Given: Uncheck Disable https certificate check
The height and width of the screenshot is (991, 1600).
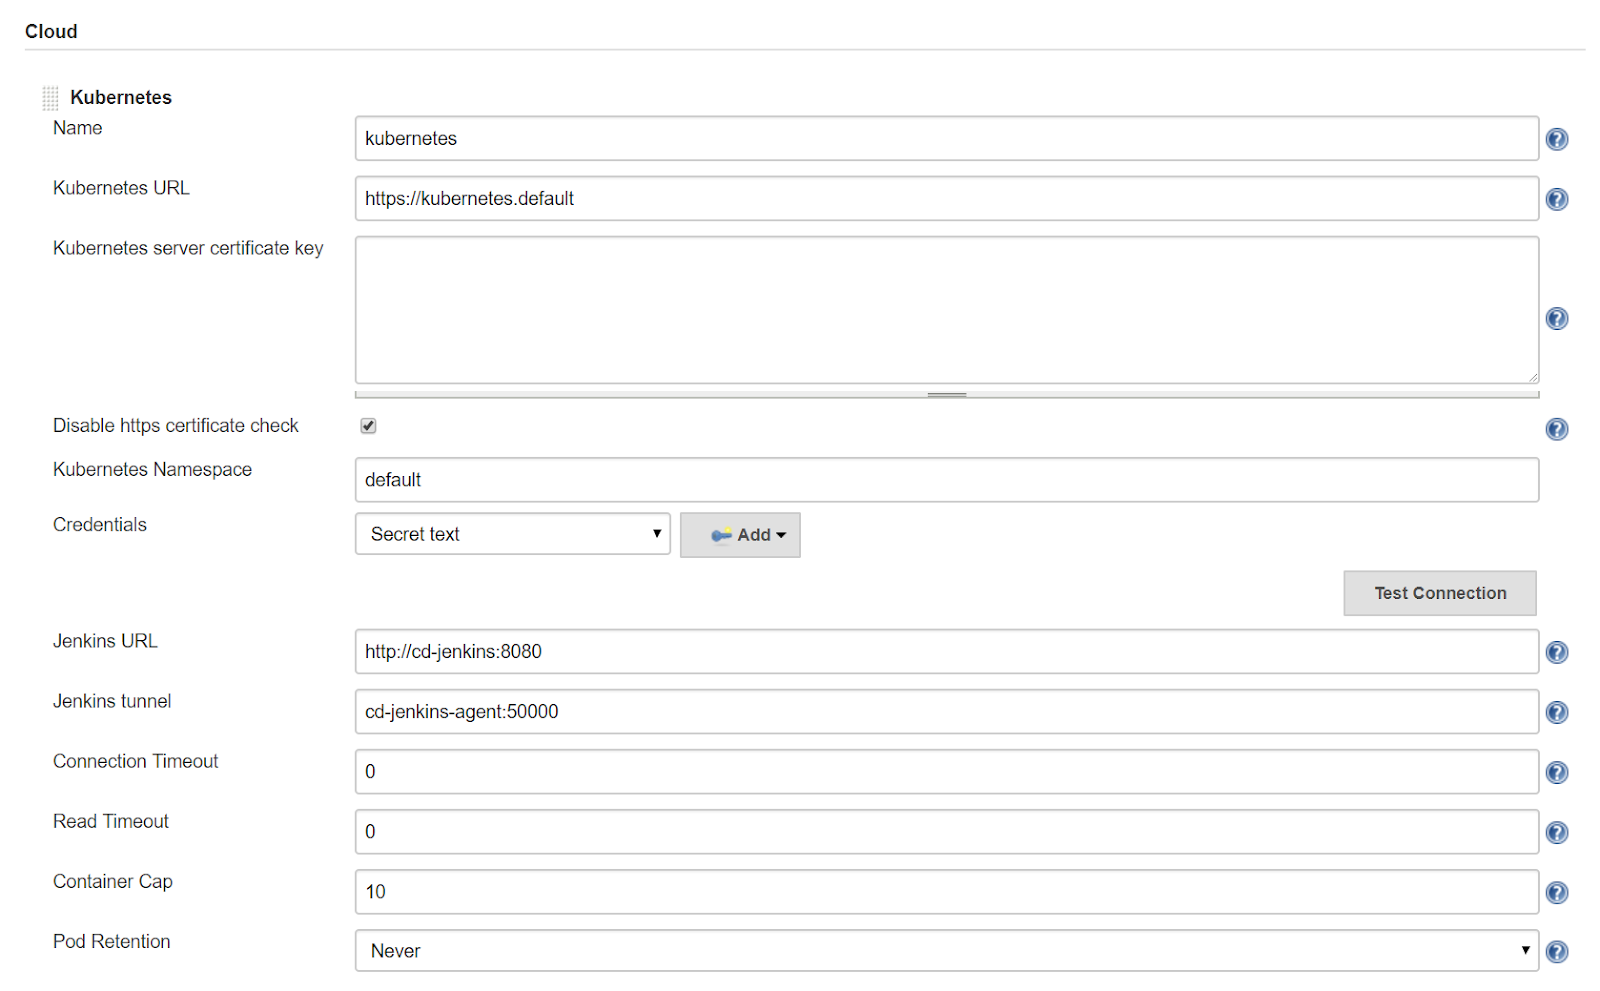Looking at the screenshot, I should (x=368, y=426).
